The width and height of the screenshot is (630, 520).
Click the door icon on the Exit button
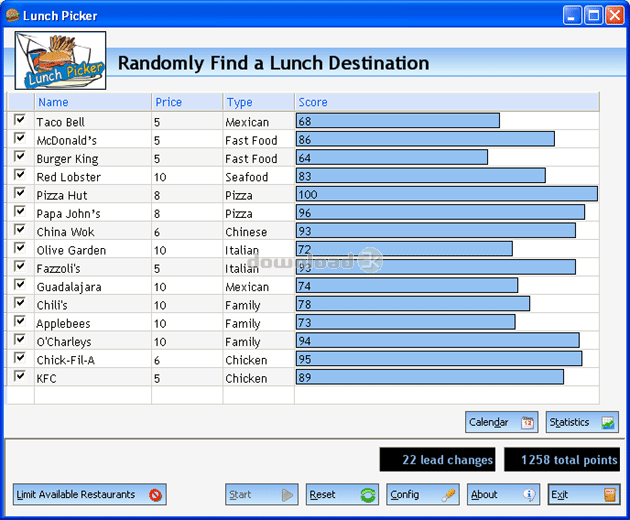[610, 495]
